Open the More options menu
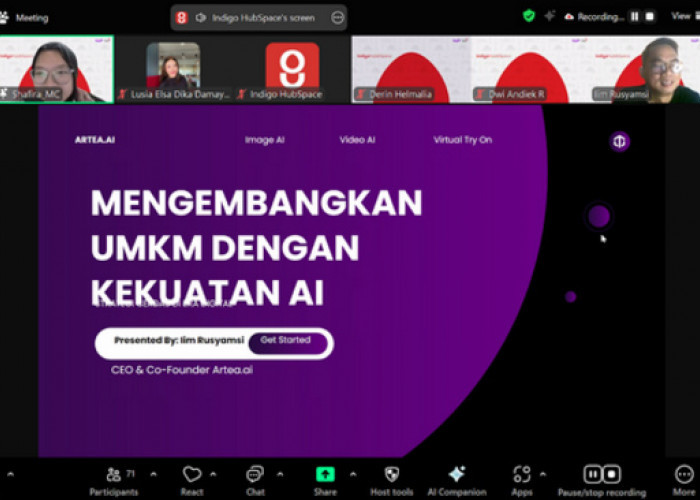700x500 pixels. 684,481
